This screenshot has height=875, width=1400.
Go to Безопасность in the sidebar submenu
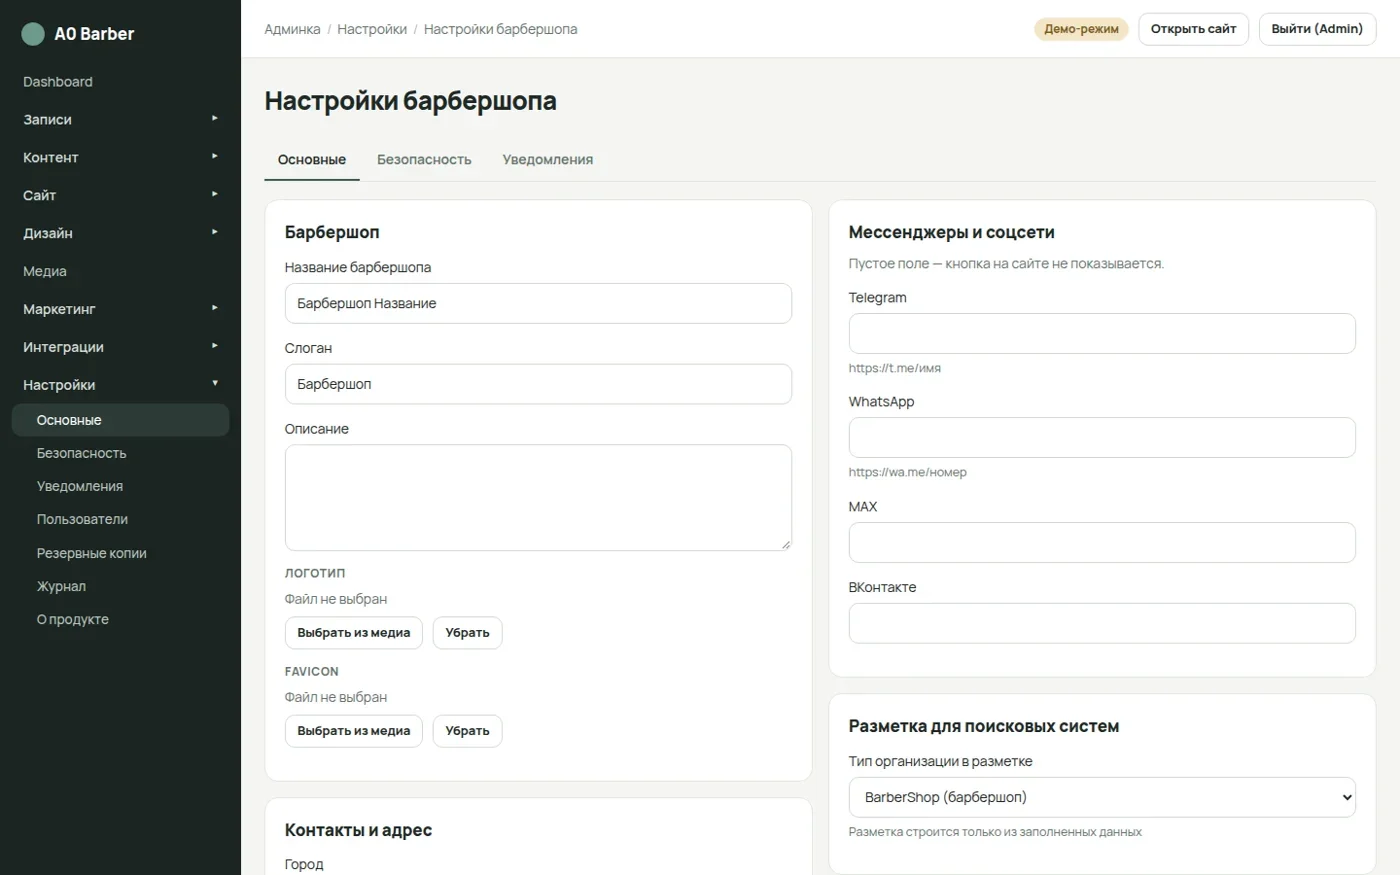tap(120, 453)
